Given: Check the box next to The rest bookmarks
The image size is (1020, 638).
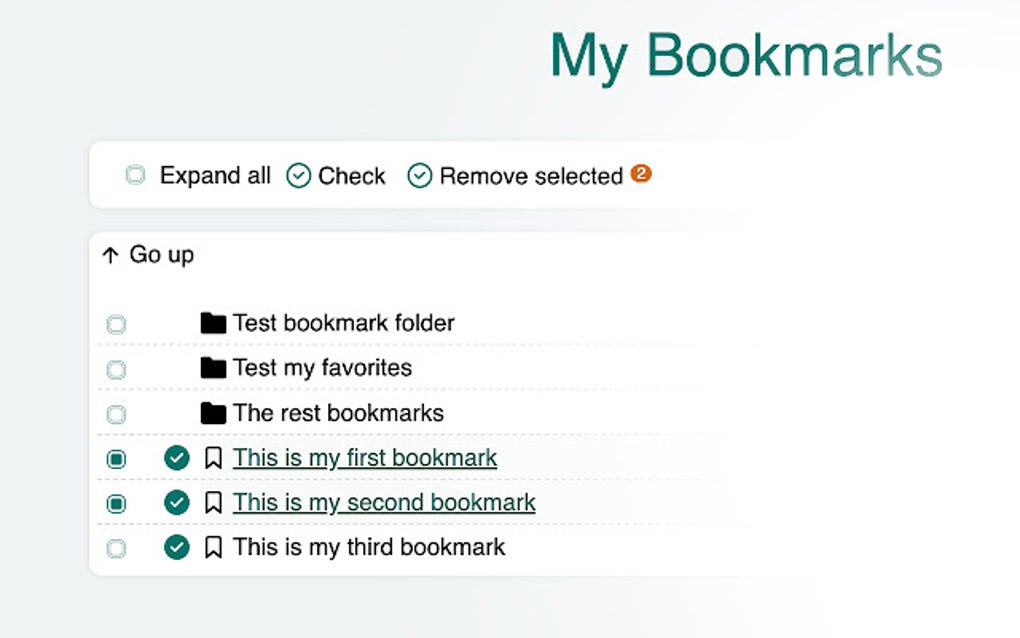Looking at the screenshot, I should click(116, 413).
